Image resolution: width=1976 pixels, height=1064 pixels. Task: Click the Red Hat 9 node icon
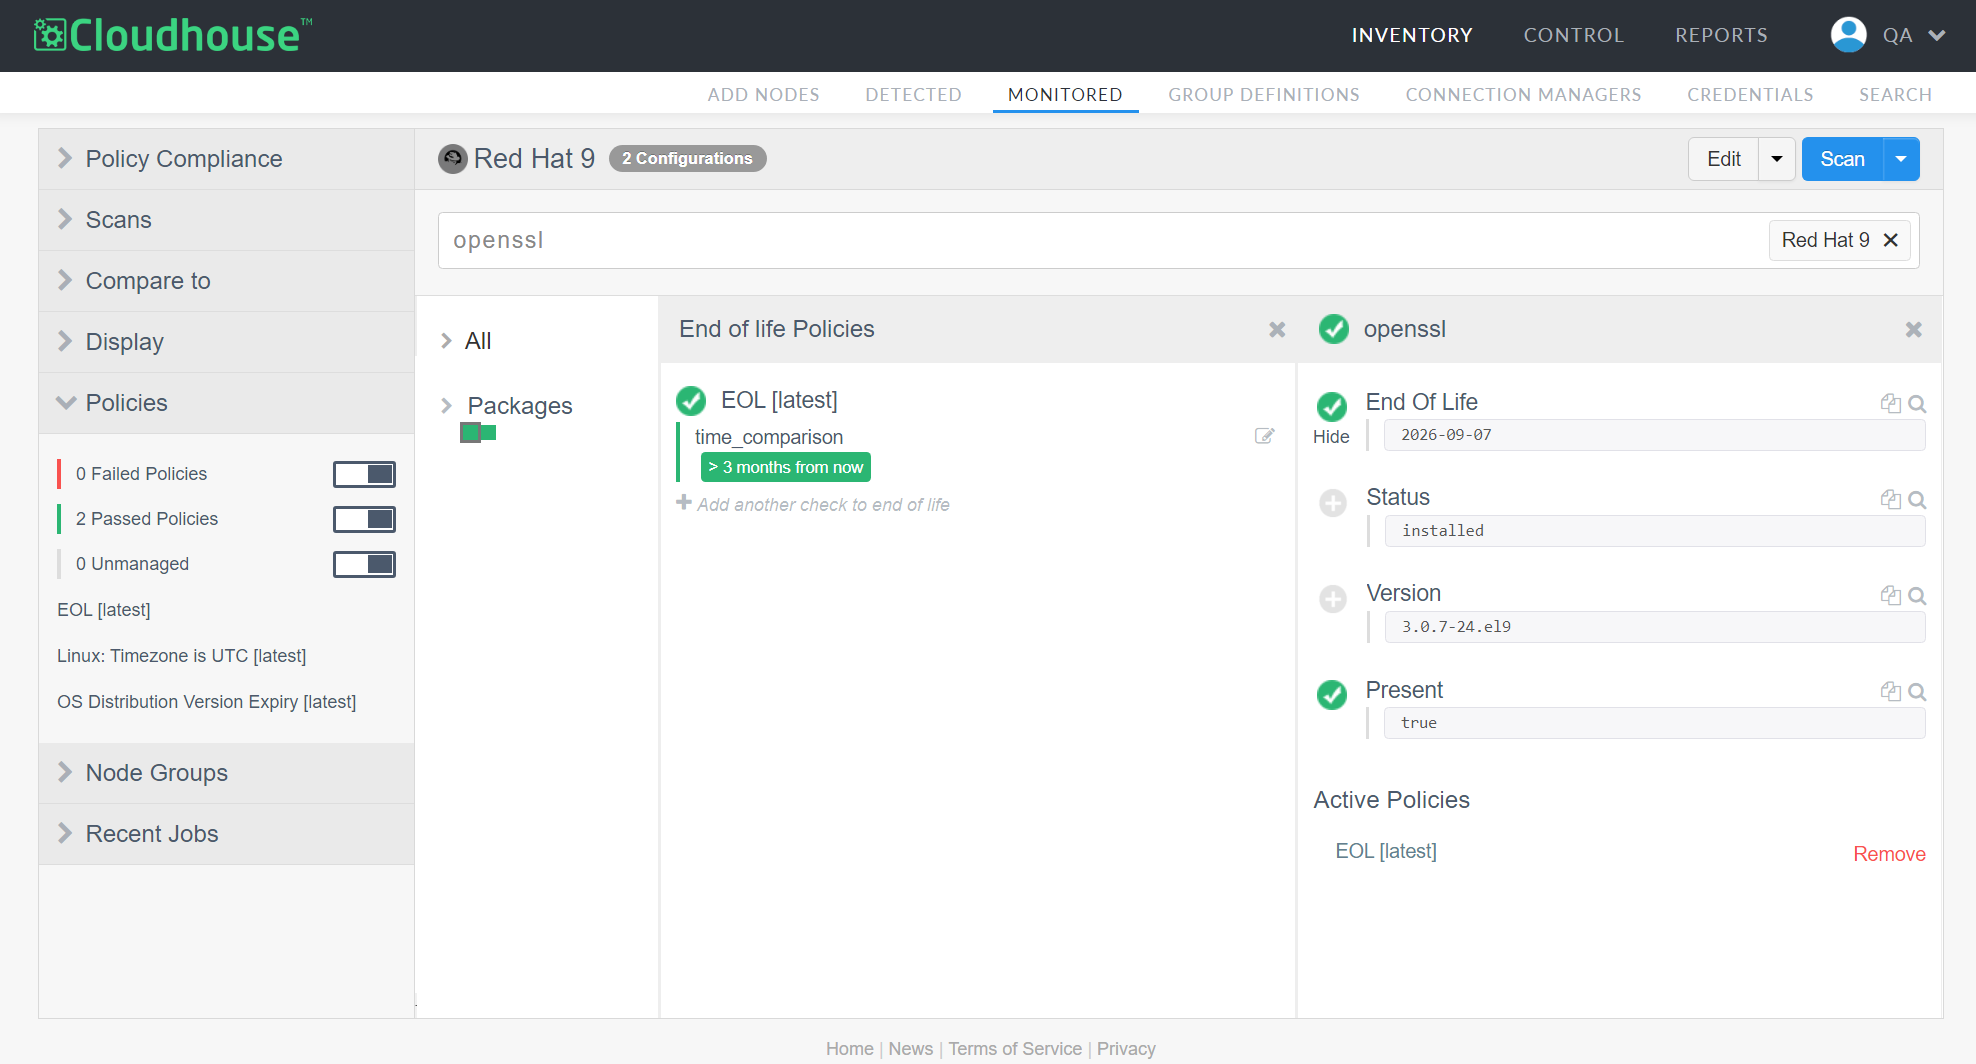[x=453, y=159]
